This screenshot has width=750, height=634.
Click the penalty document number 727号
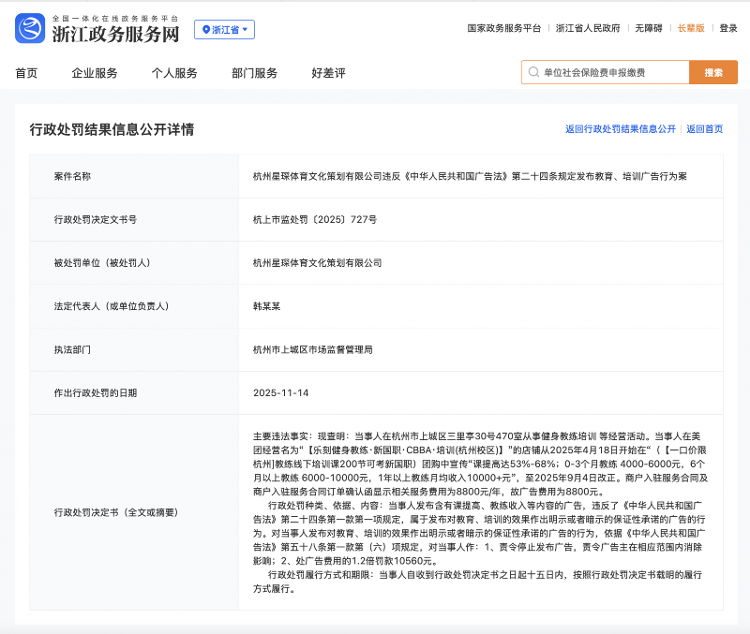(315, 219)
